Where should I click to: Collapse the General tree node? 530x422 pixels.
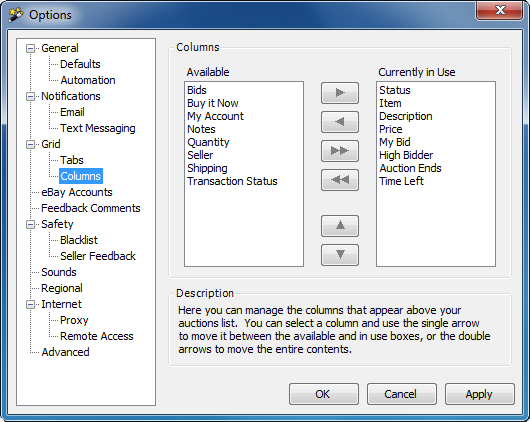pos(30,48)
